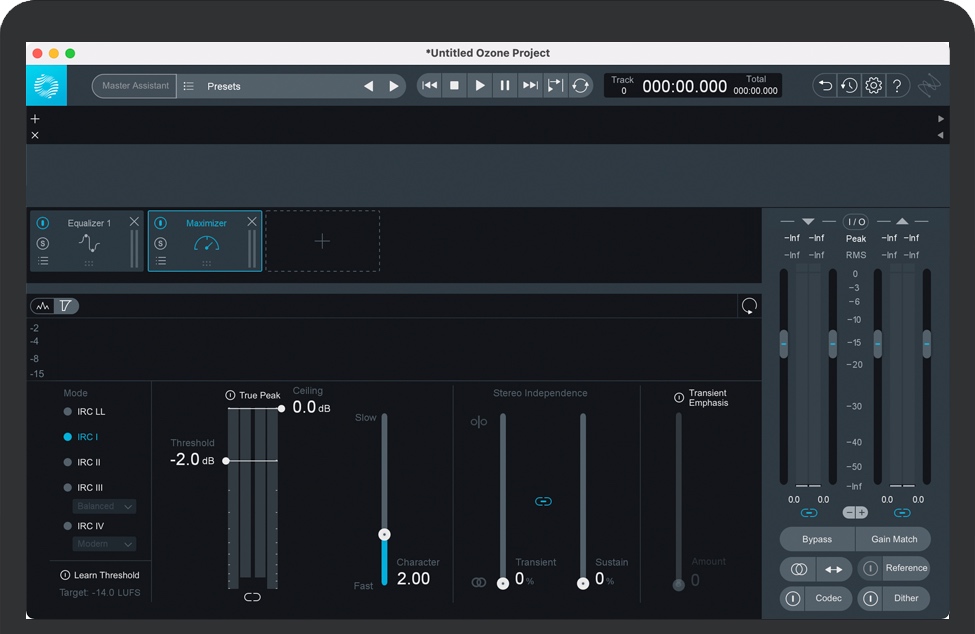
Task: Add a module in the empty slot
Action: [322, 241]
